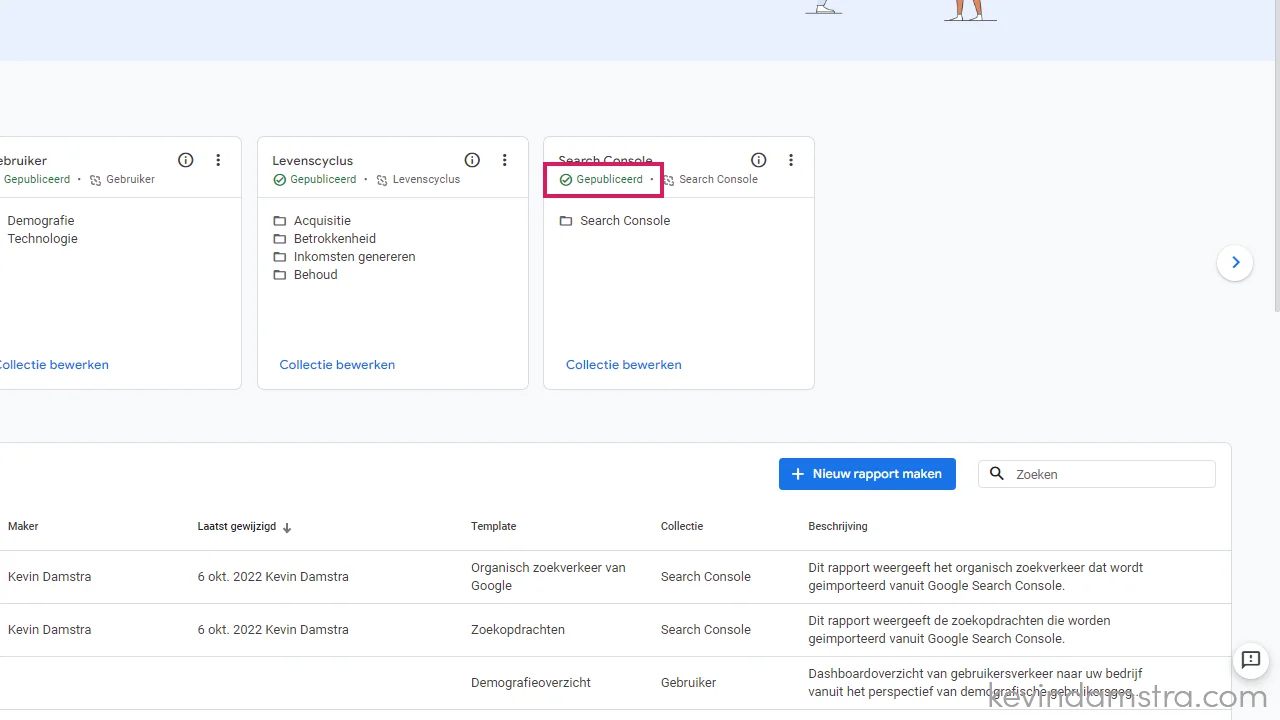
Task: Click the search magnifier icon
Action: click(x=997, y=474)
